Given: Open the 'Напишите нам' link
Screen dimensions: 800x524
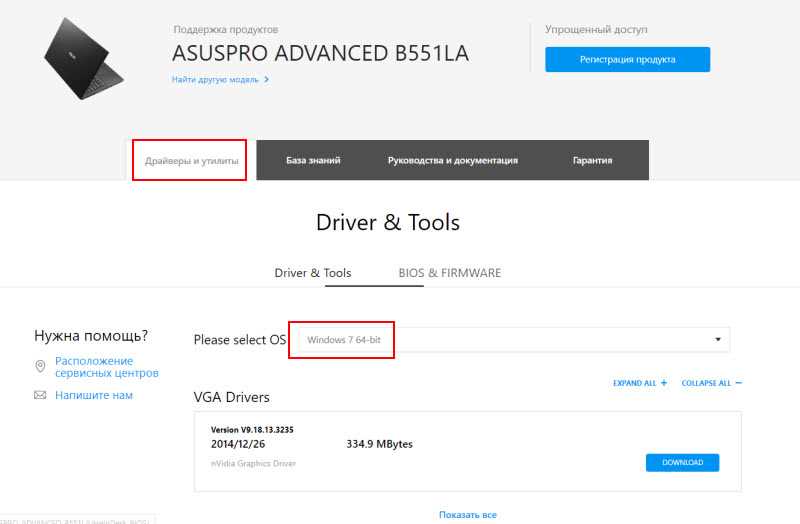Looking at the screenshot, I should [94, 395].
